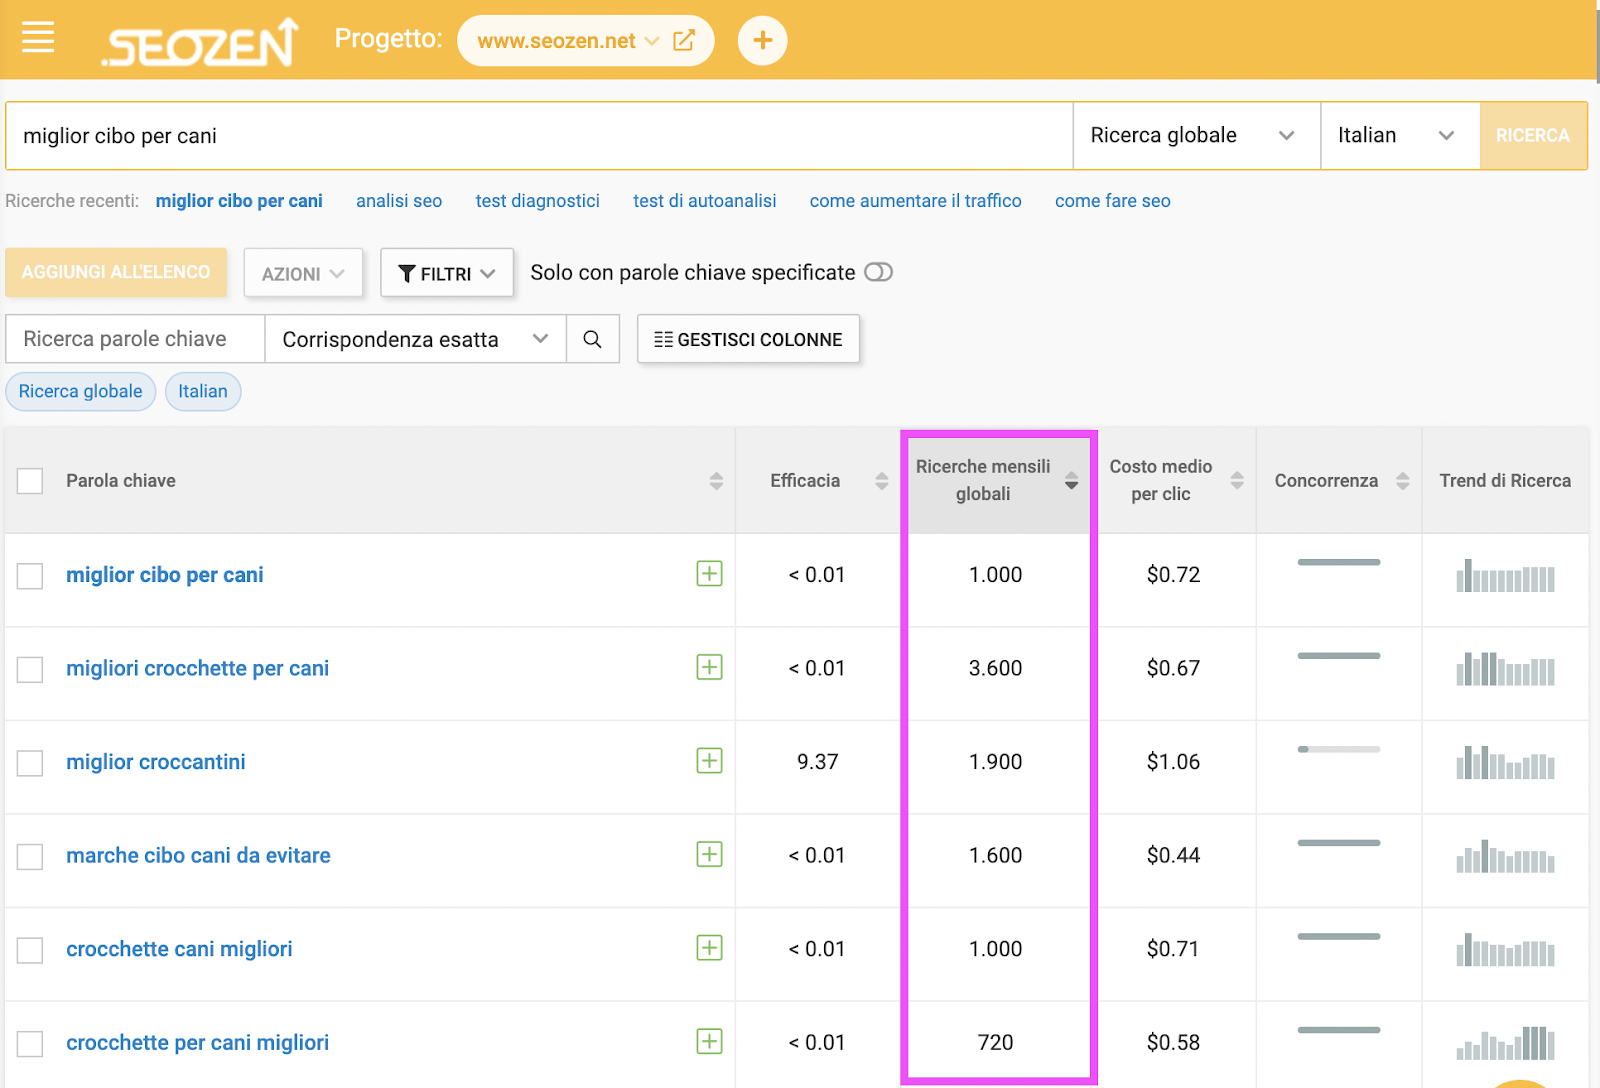This screenshot has height=1088, width=1600.
Task: Tick the select-all header checkbox
Action: [30, 481]
